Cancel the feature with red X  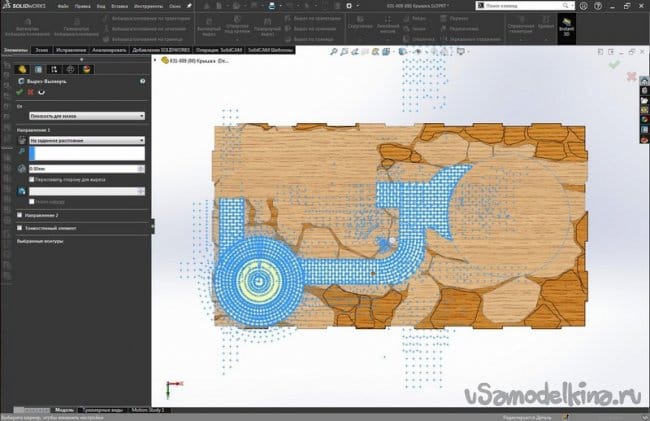click(x=31, y=92)
